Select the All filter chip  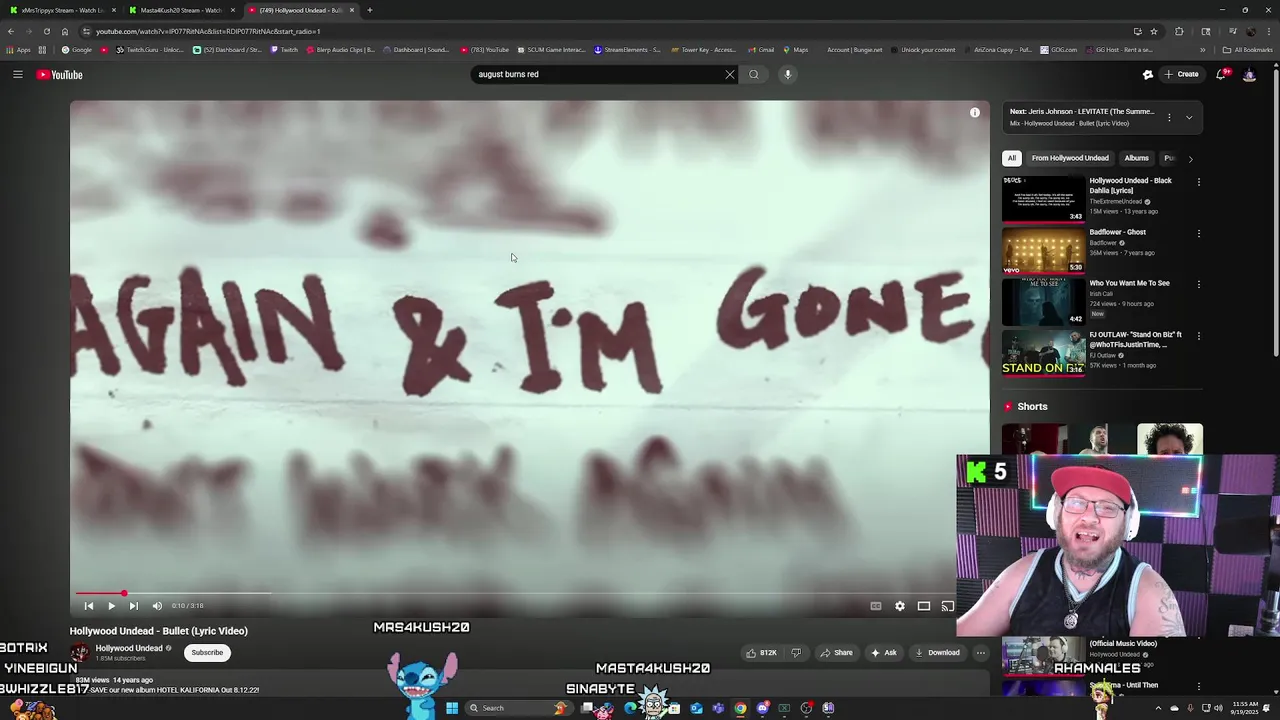point(1011,158)
